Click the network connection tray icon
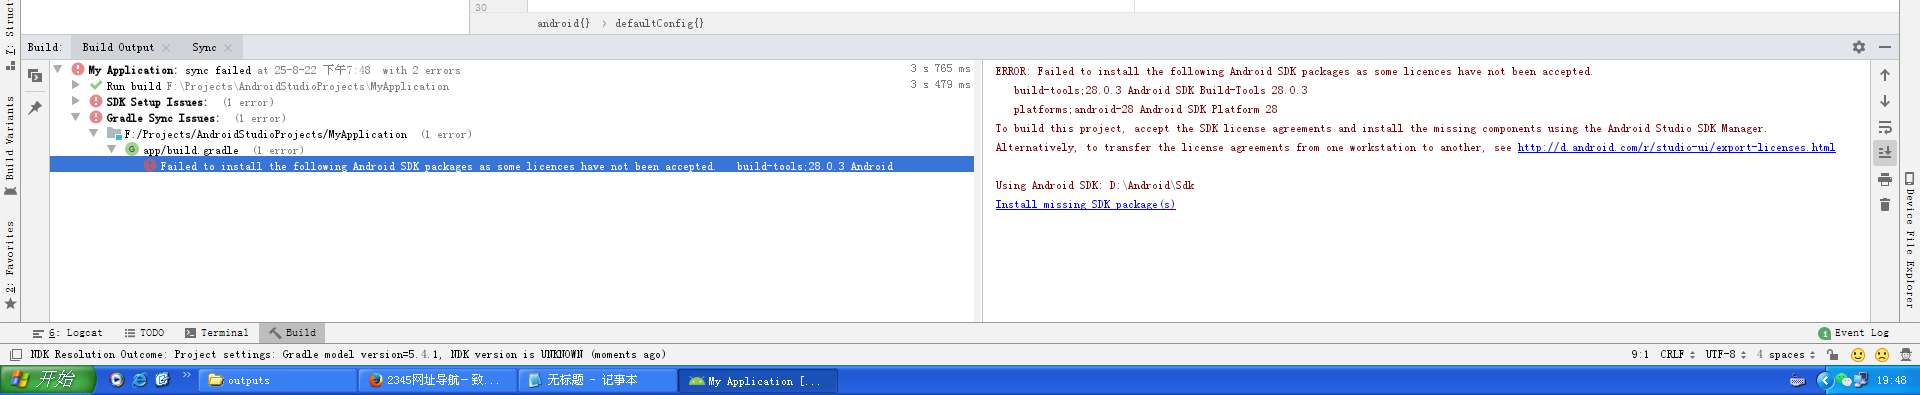The image size is (1920, 395). [1861, 380]
